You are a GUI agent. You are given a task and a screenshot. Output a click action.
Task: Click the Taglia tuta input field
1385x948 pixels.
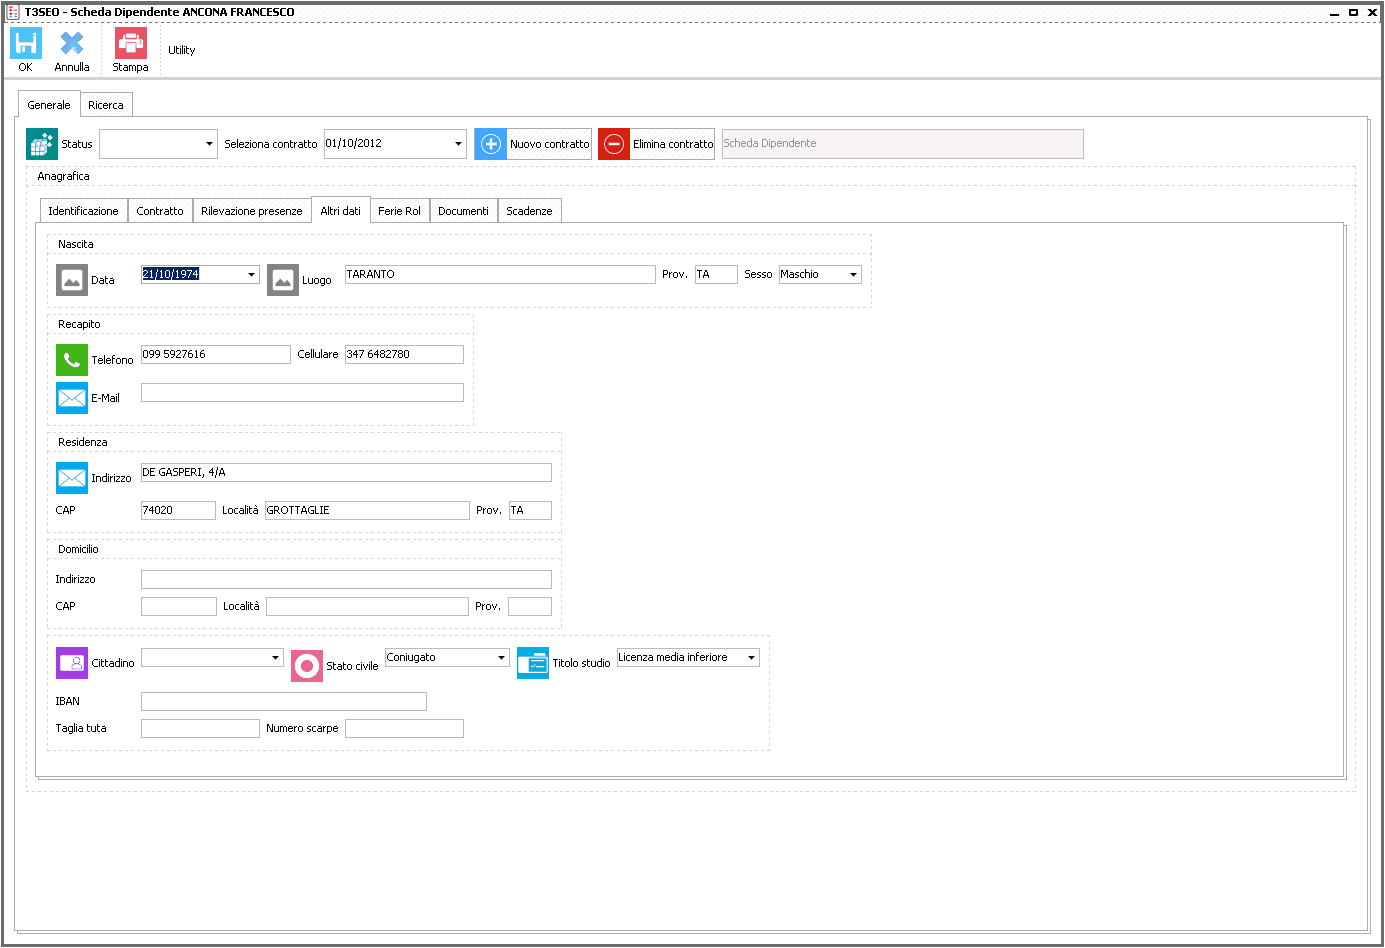tap(200, 728)
